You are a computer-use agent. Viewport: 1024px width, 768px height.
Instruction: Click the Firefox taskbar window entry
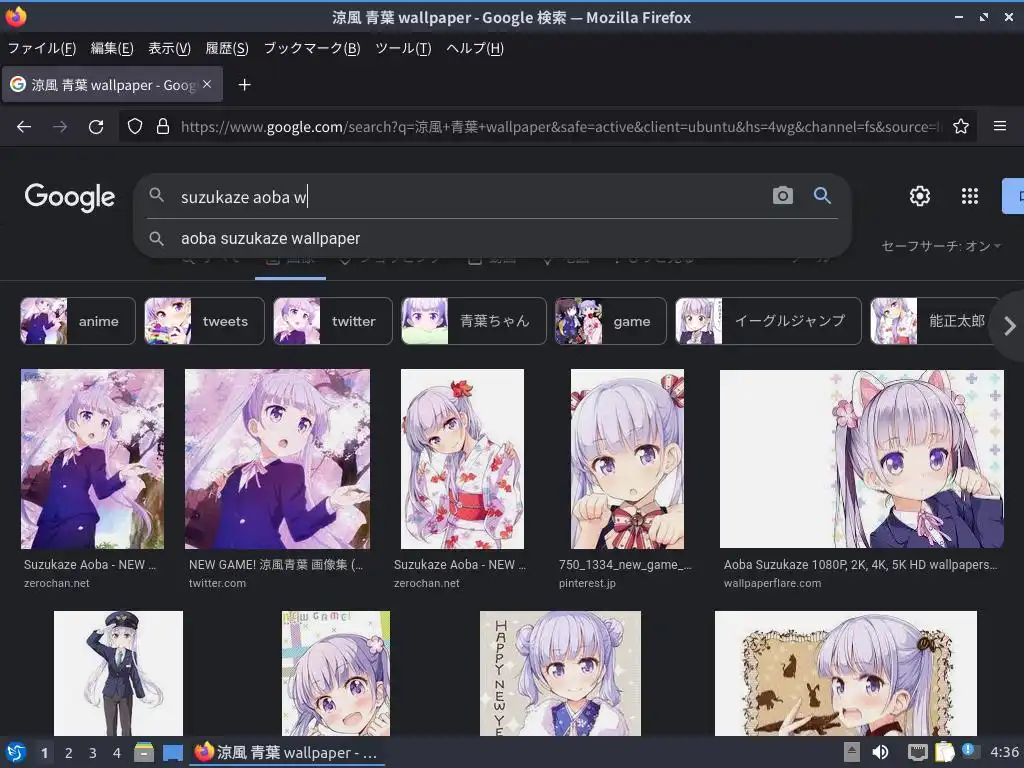point(287,752)
